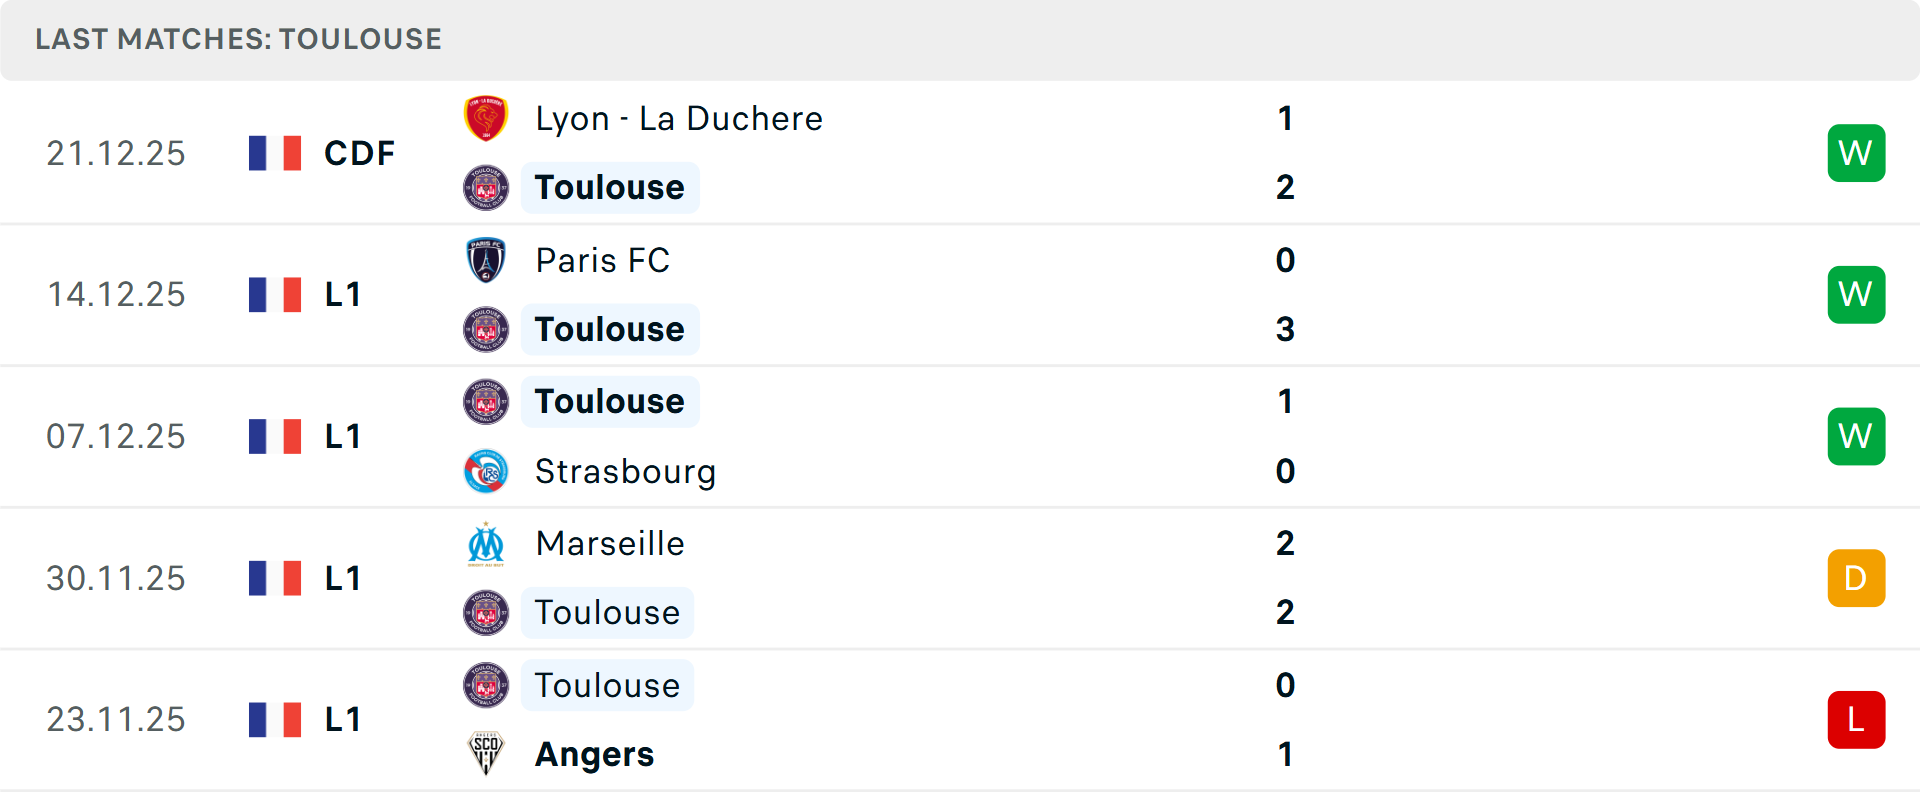Screen dimensions: 1920x792
Task: Click the Paris FC club crest
Action: (x=486, y=260)
